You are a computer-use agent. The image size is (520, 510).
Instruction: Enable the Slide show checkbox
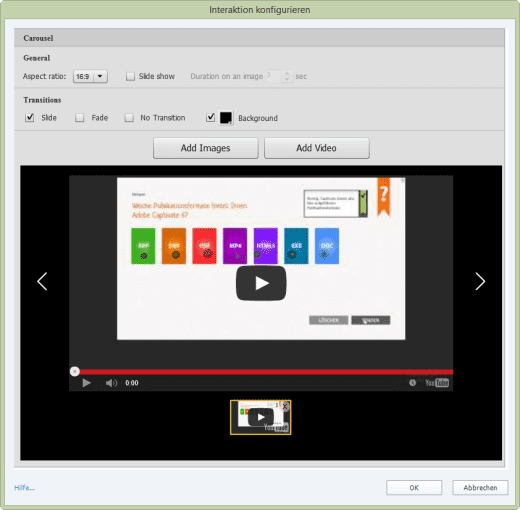point(130,76)
